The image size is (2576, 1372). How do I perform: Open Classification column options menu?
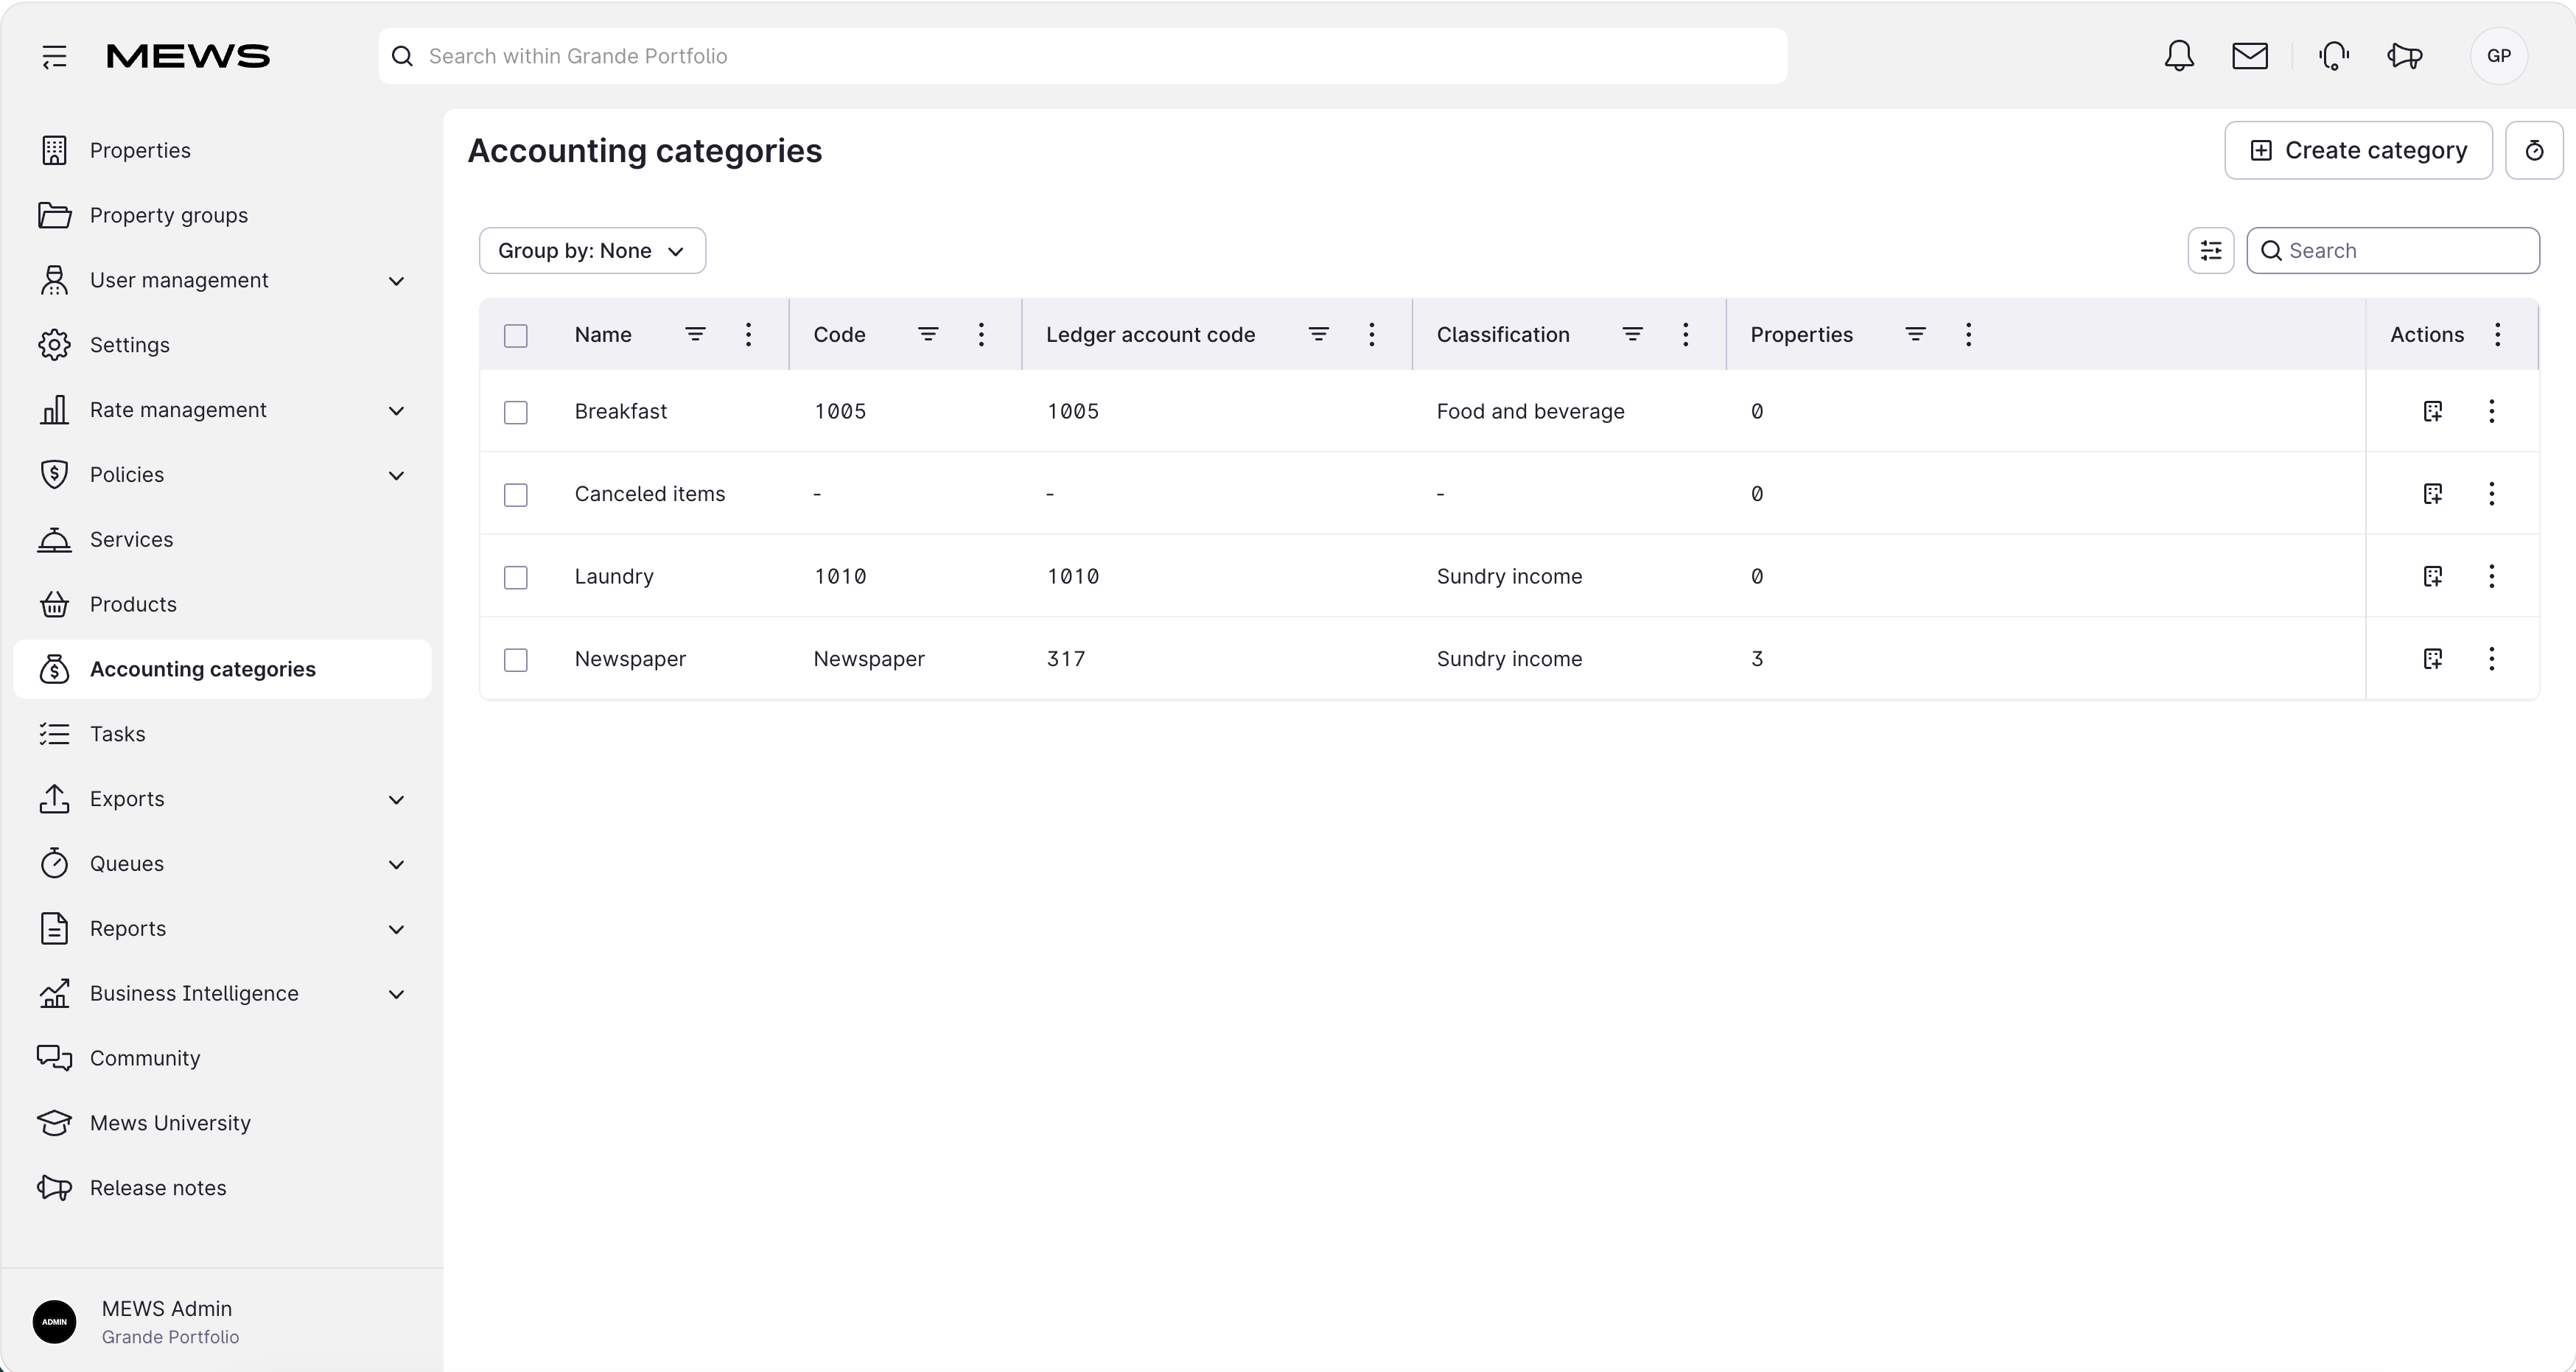point(1685,334)
